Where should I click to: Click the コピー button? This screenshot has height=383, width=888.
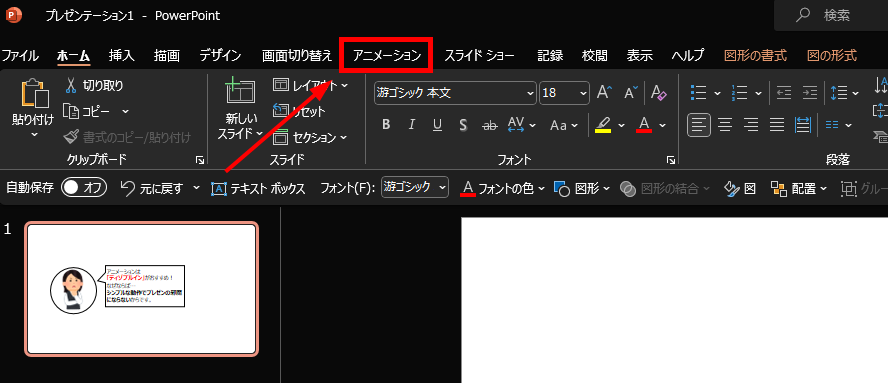pyautogui.click(x=87, y=111)
